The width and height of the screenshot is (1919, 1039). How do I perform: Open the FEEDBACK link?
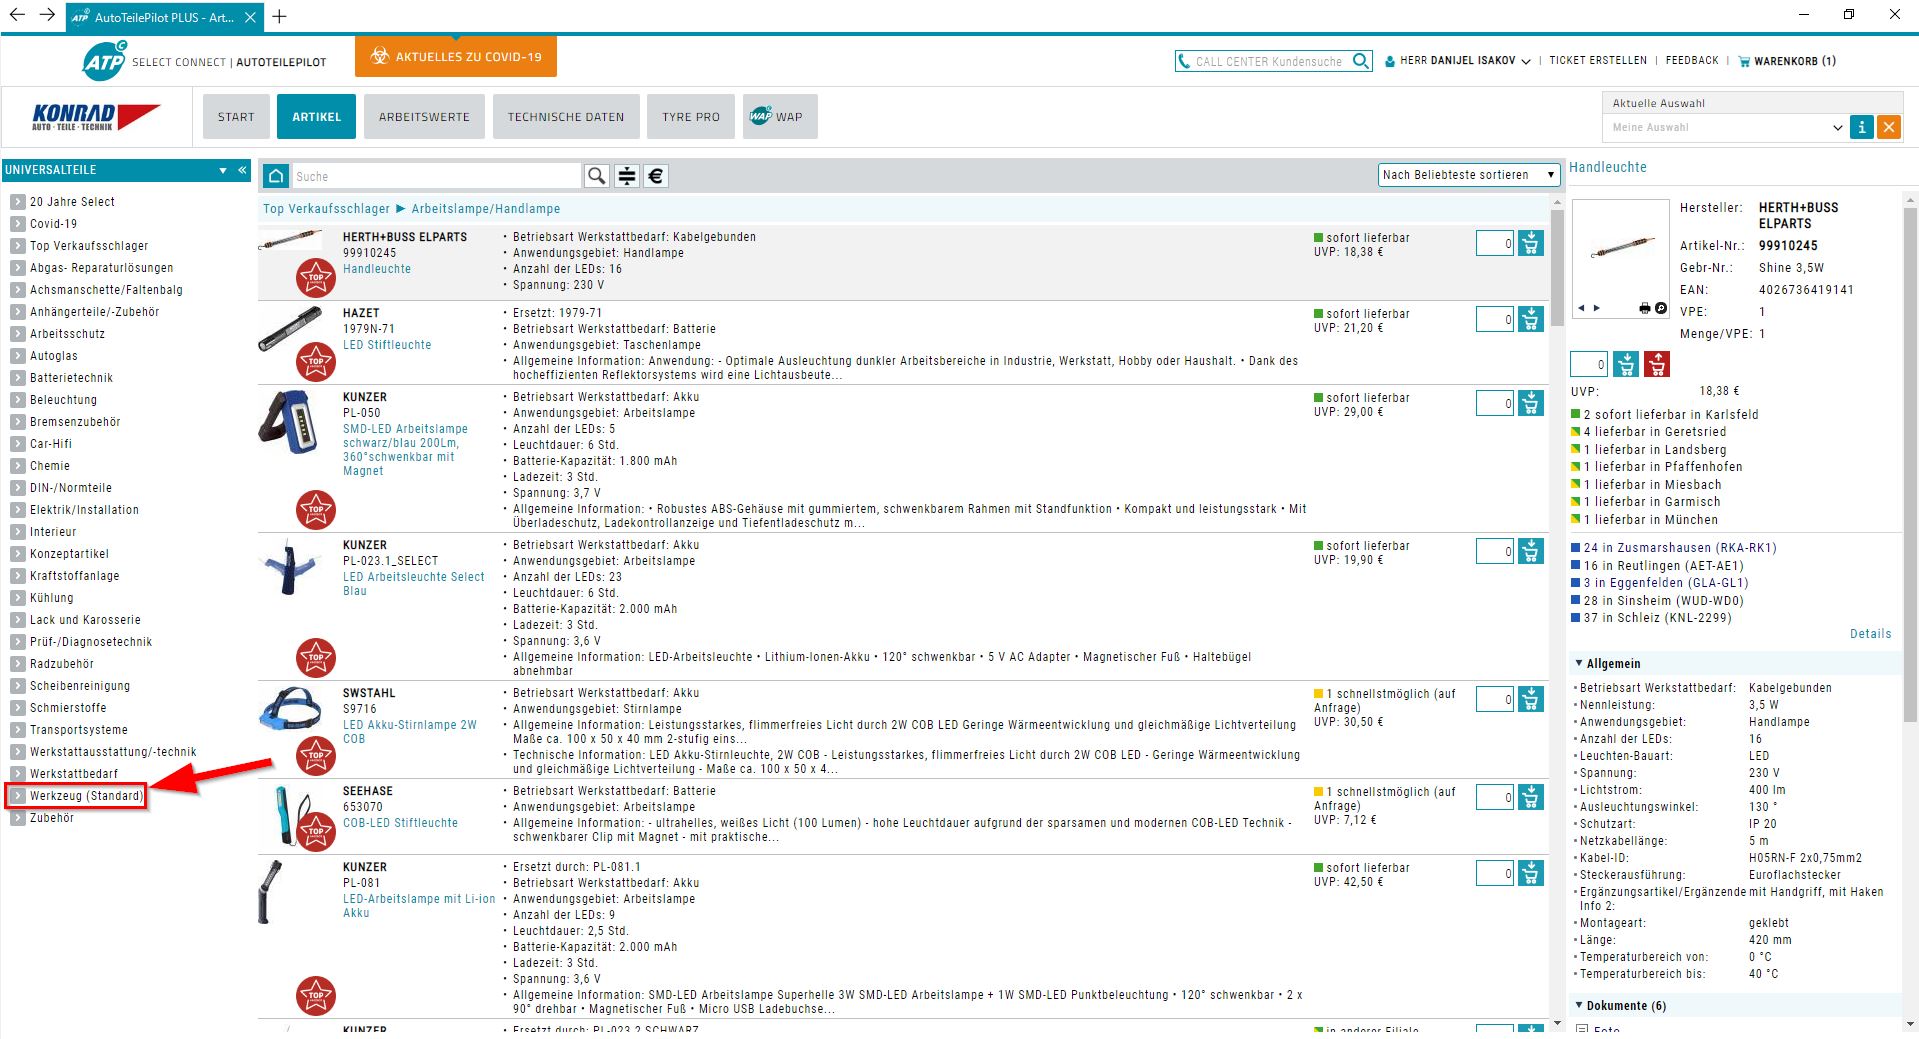pos(1692,61)
